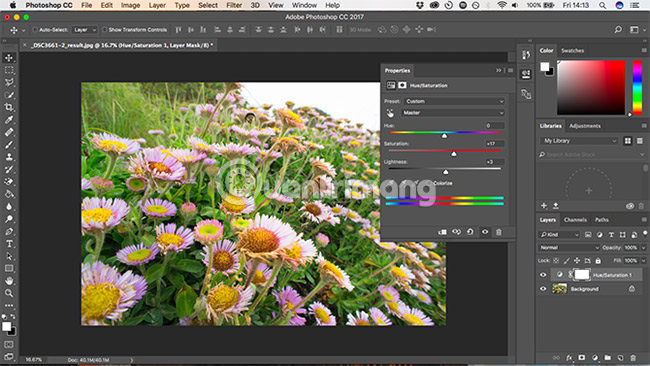The height and width of the screenshot is (366, 650).
Task: Open the Filter menu
Action: pyautogui.click(x=234, y=5)
